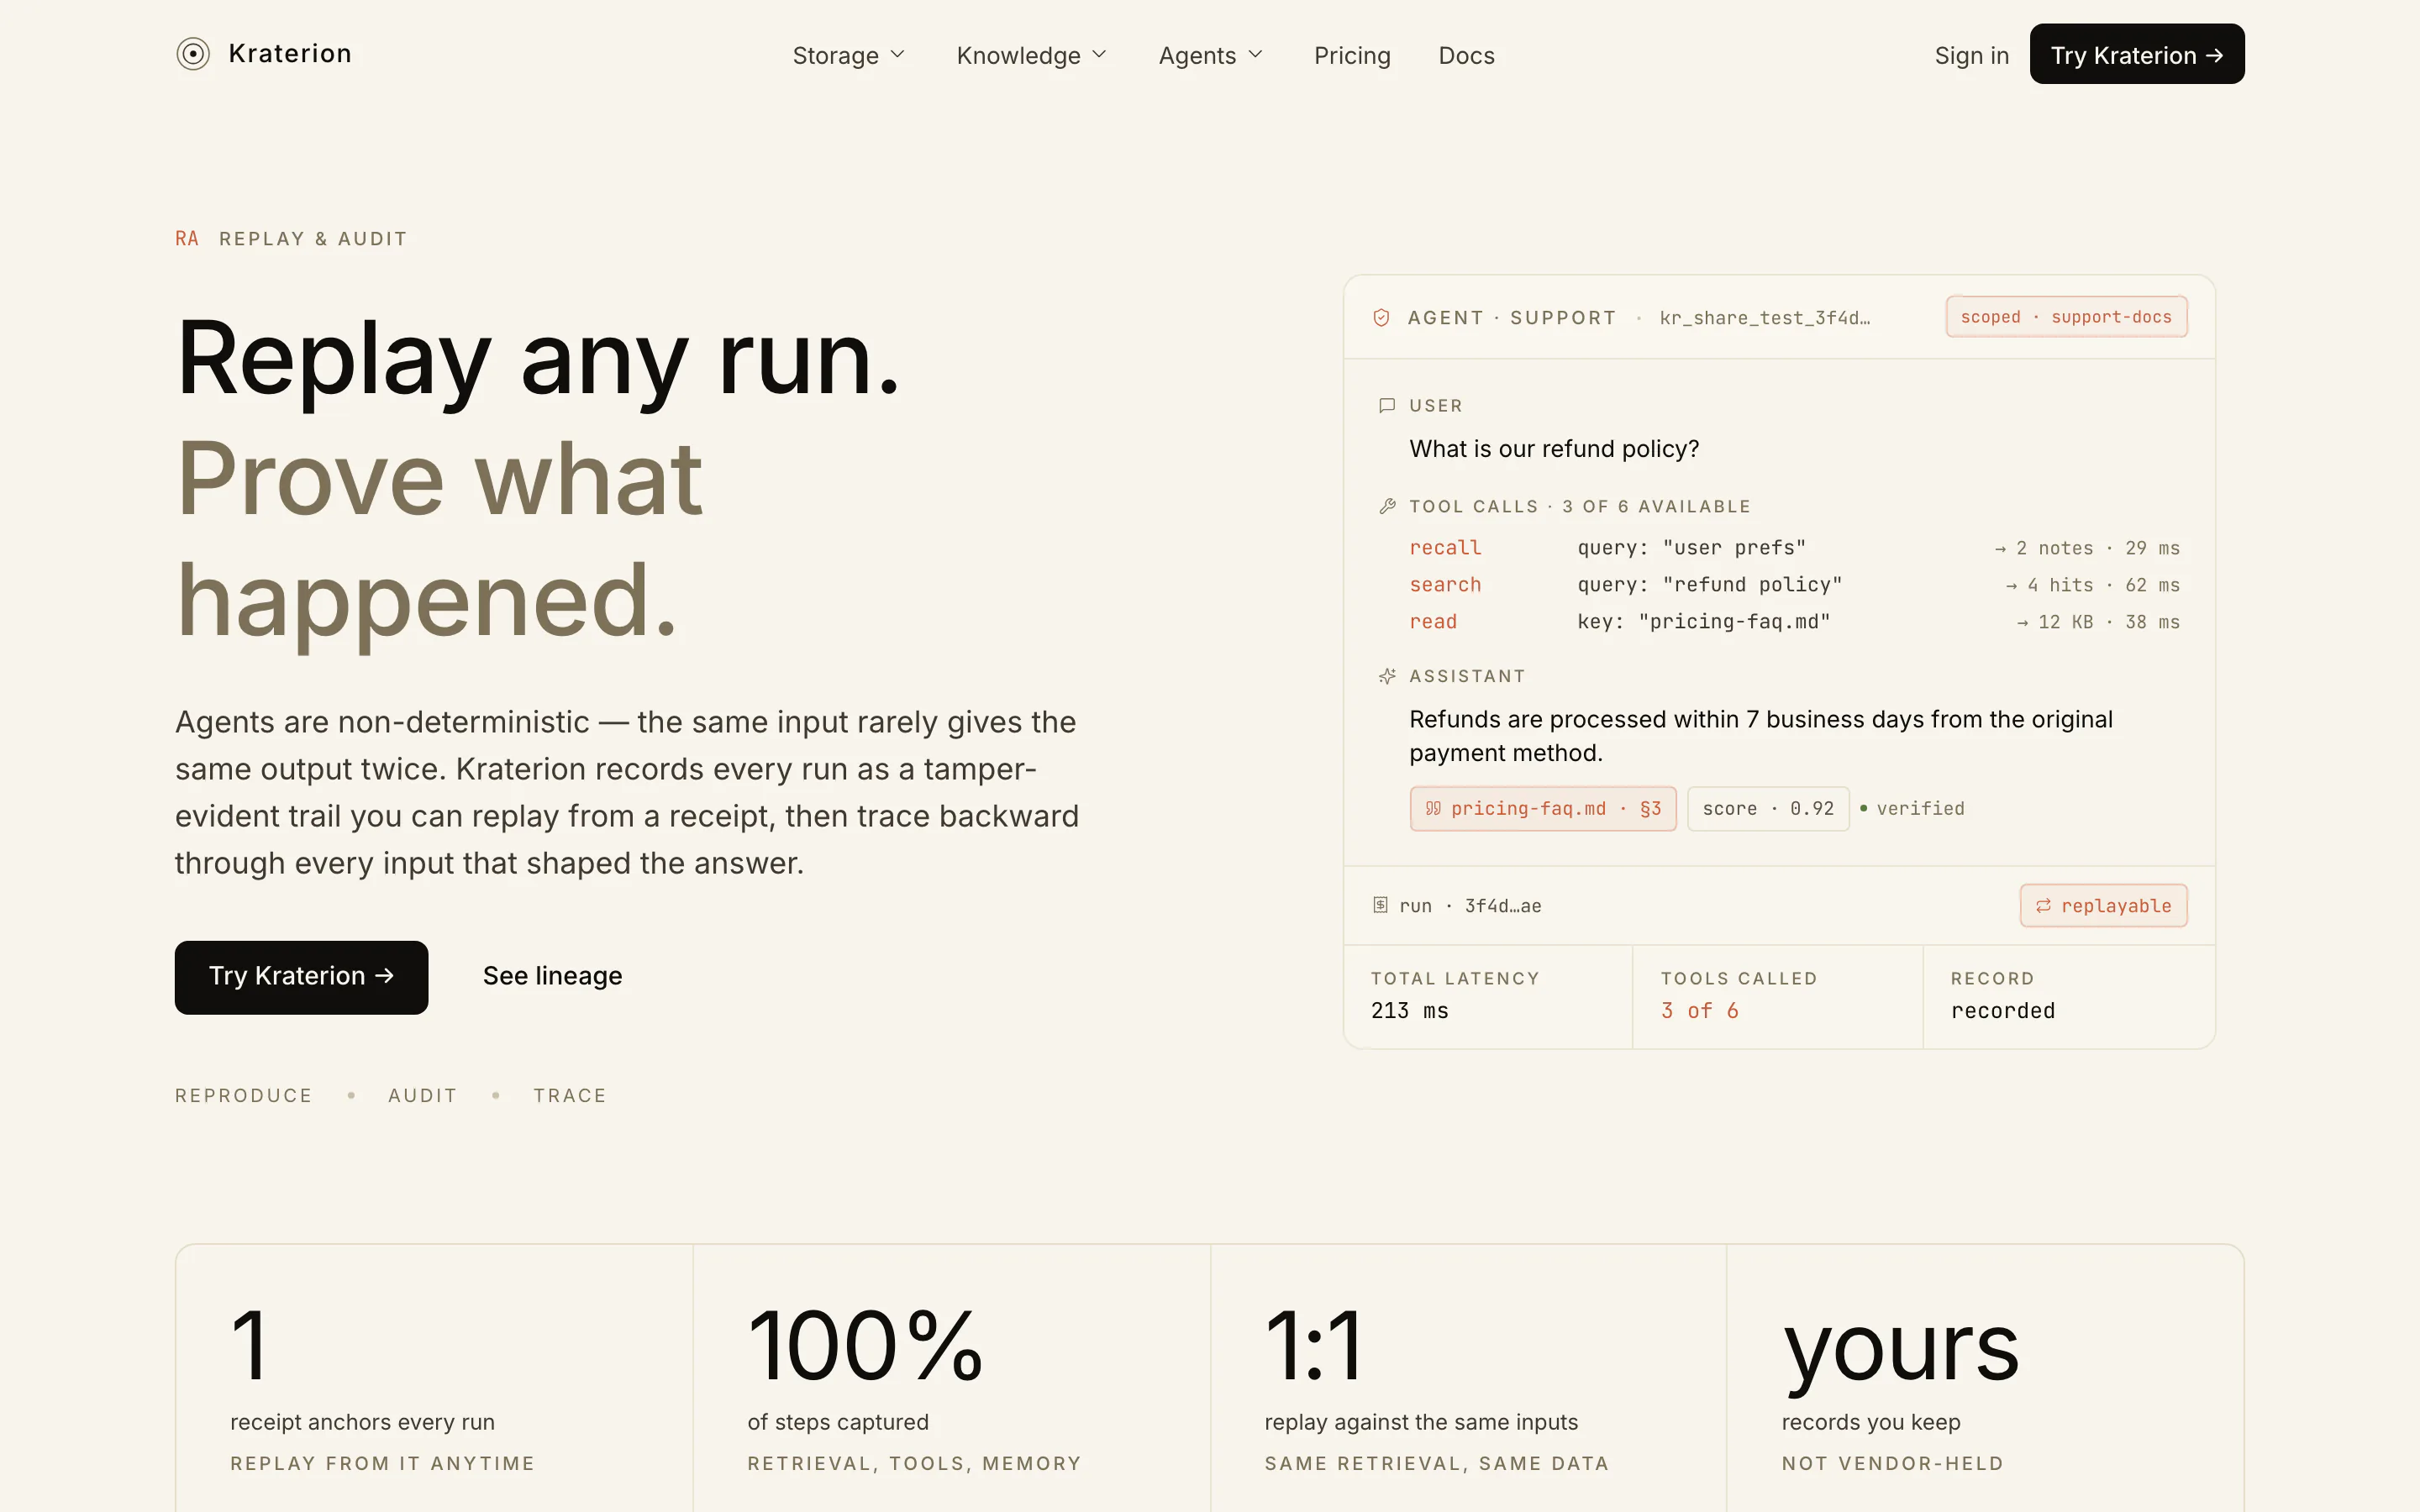Click the replayable badge label
Viewport: 2420px width, 1512px height.
click(2116, 906)
